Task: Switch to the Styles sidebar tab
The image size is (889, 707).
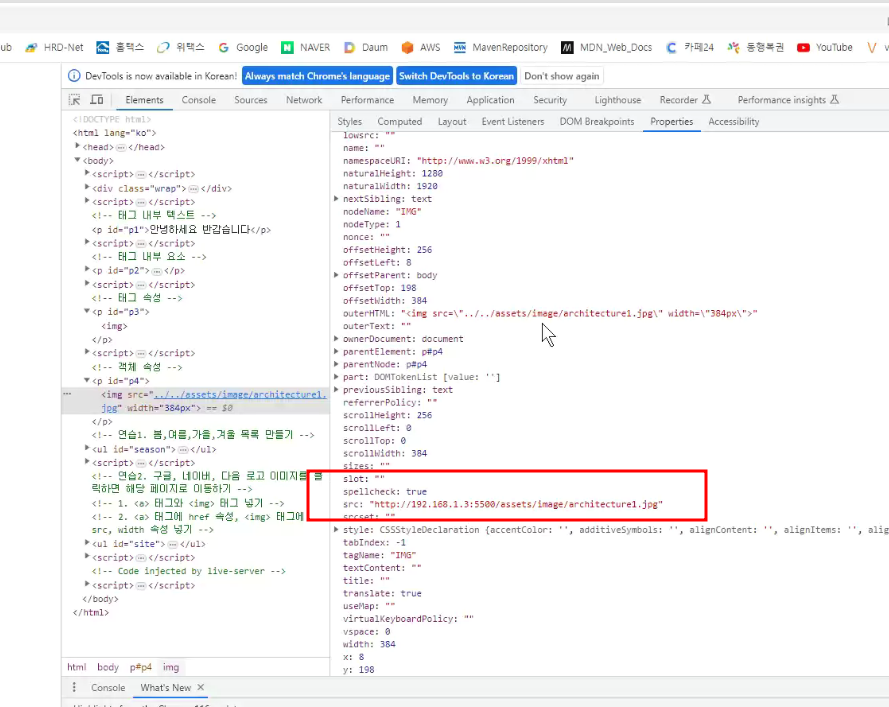Action: coord(349,121)
